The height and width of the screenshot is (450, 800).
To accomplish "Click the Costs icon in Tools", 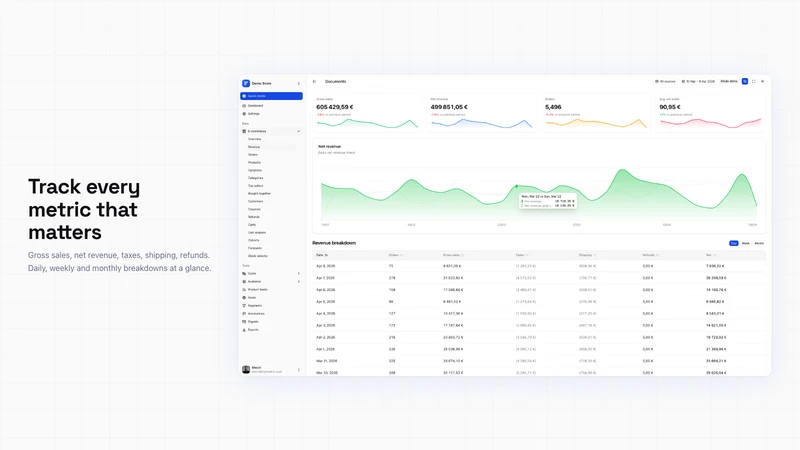I will (244, 273).
